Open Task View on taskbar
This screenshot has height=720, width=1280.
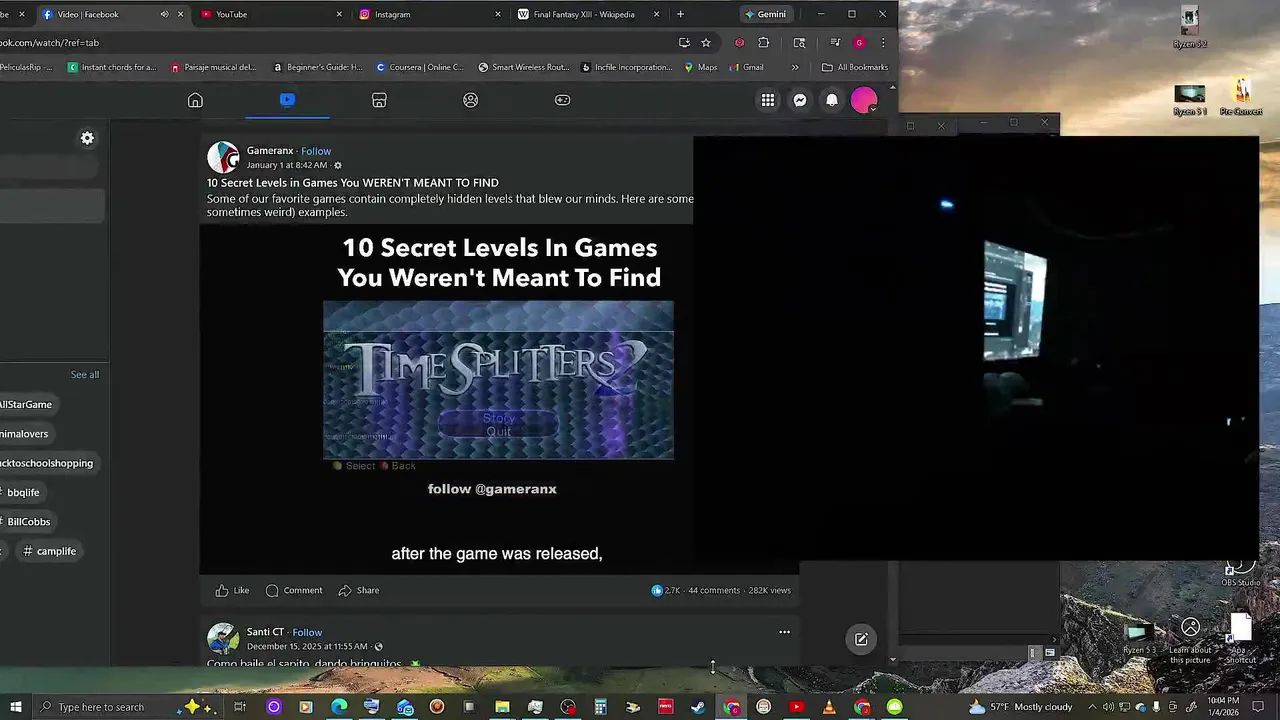tap(240, 707)
